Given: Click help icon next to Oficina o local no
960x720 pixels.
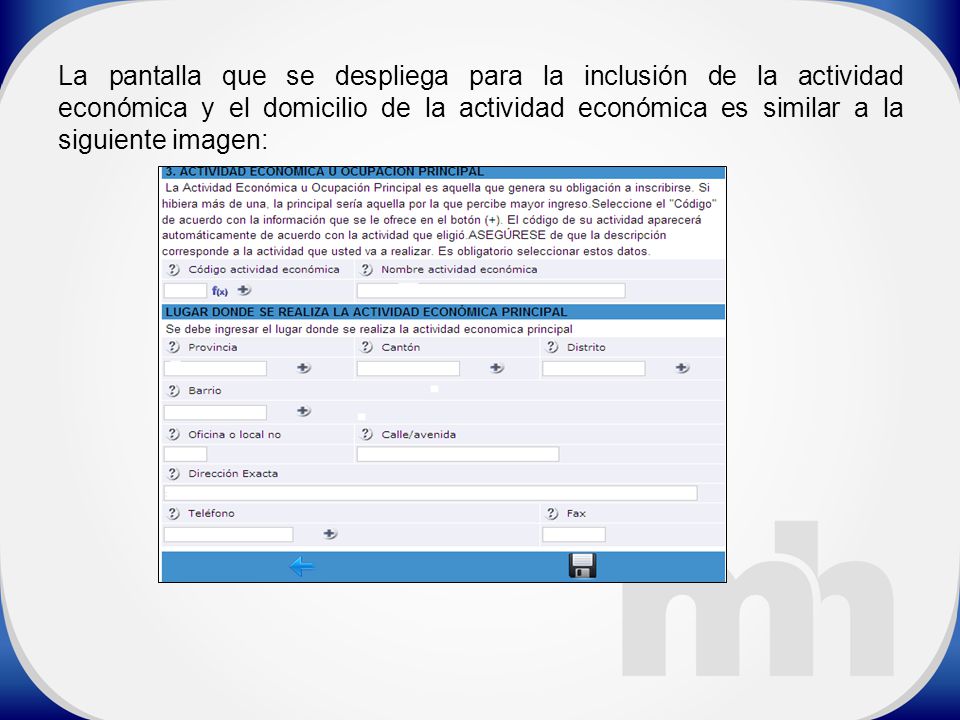Looking at the screenshot, I should pos(173,434).
